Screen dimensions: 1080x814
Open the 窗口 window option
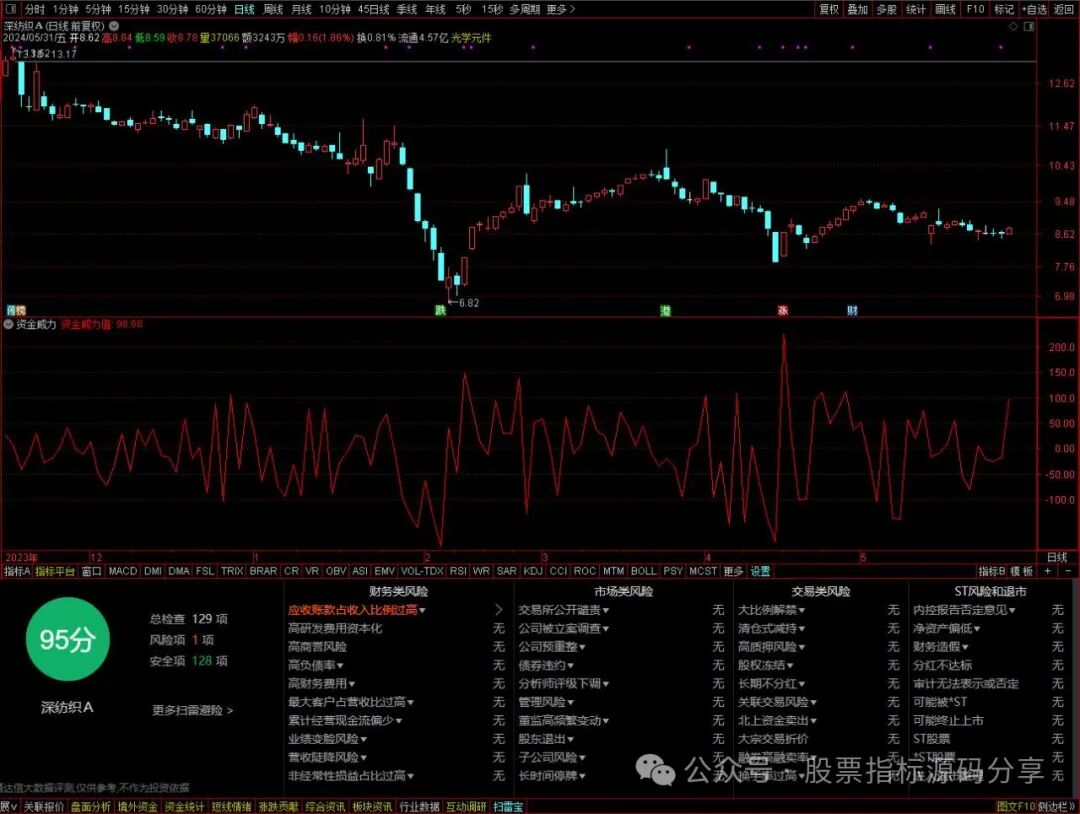tap(92, 571)
